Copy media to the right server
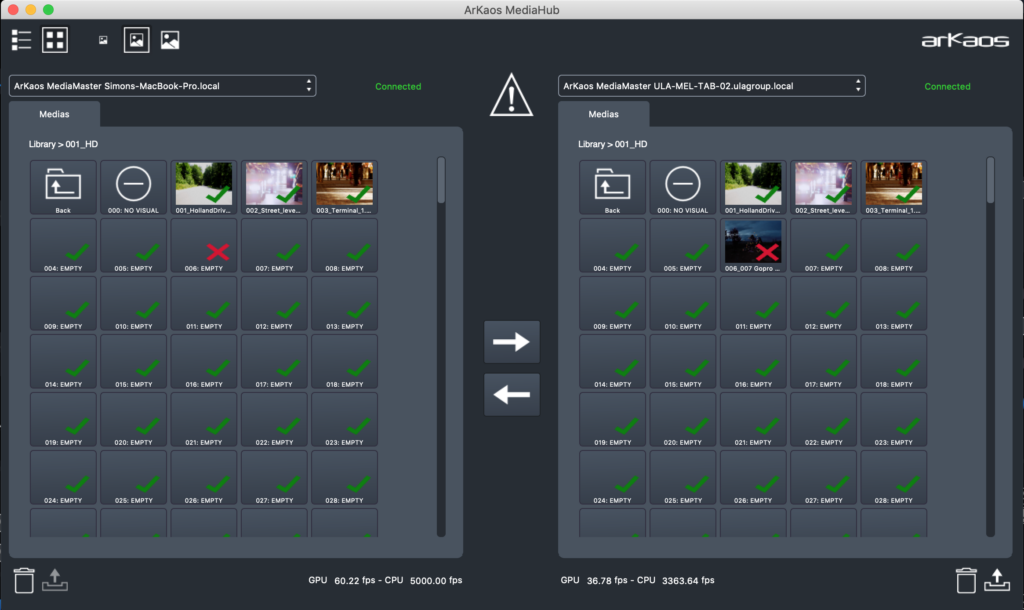The height and width of the screenshot is (610, 1024). 511,342
